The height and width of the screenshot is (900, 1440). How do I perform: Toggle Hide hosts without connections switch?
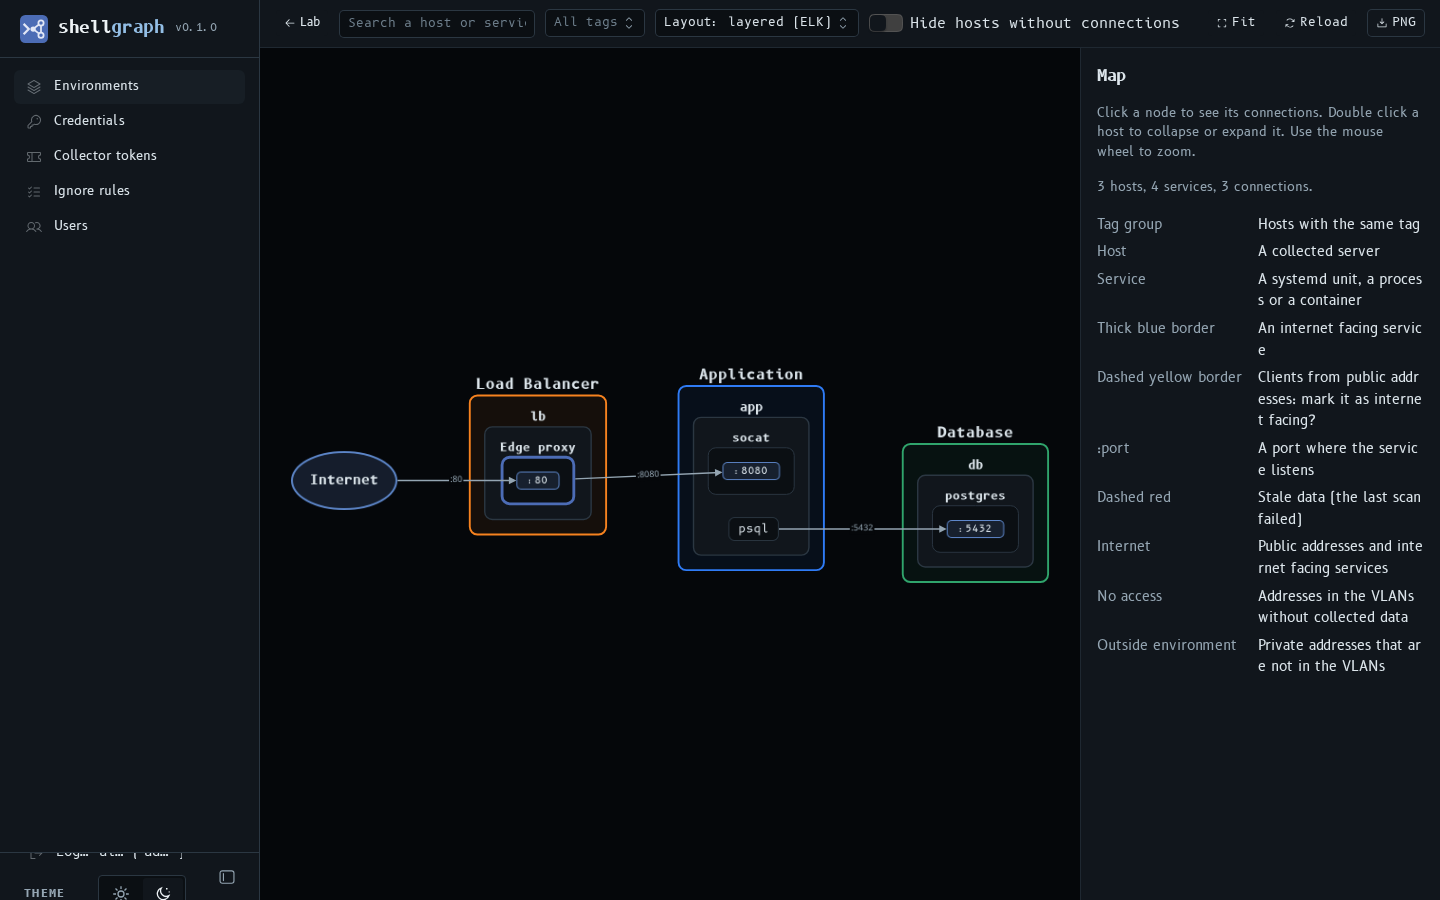tap(886, 23)
